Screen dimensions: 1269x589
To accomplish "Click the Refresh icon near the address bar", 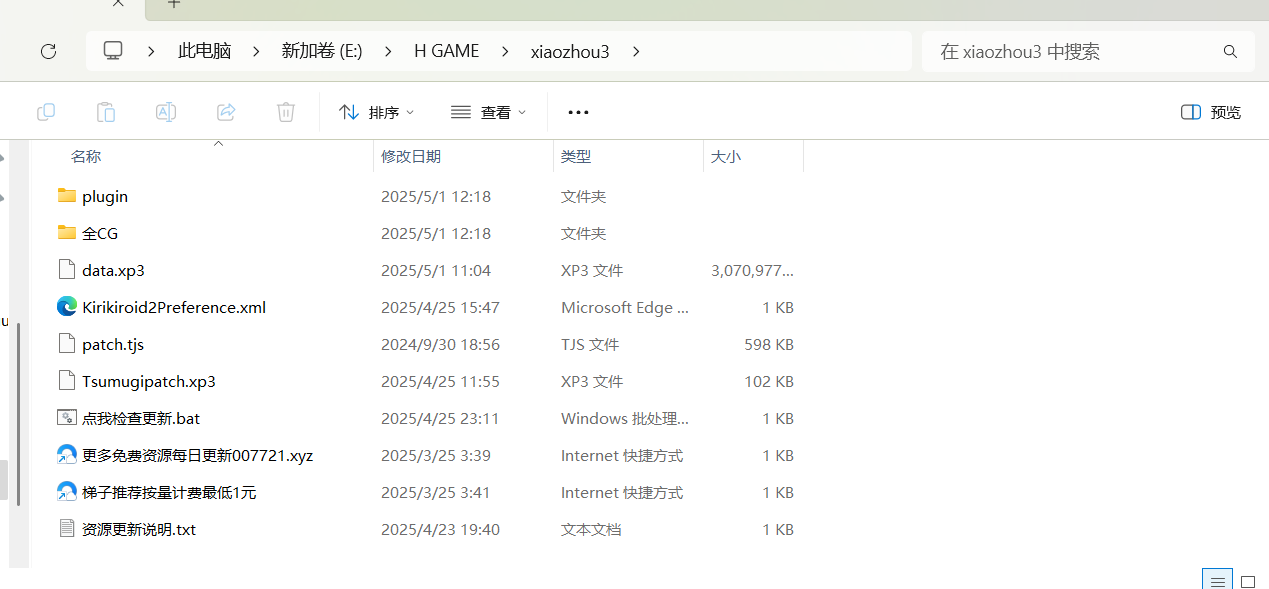I will (x=48, y=51).
